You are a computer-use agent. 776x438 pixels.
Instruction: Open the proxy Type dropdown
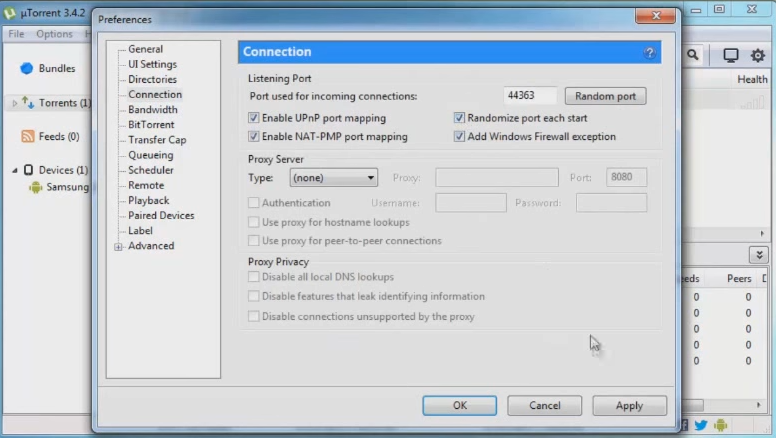tap(334, 178)
